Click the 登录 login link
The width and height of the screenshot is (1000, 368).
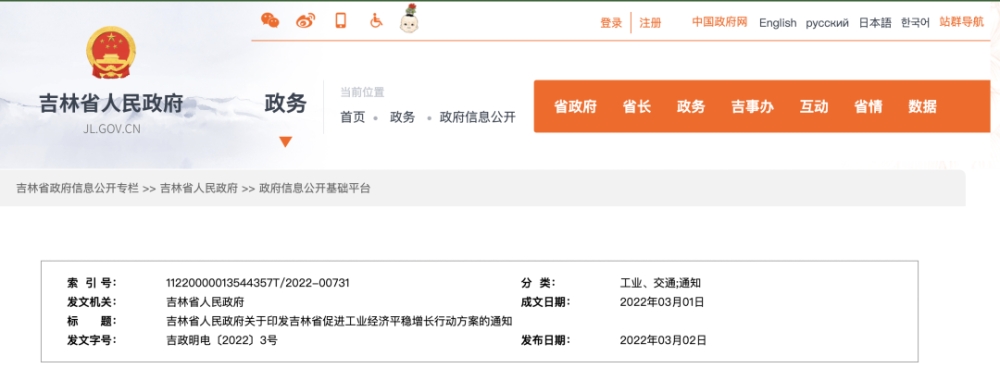point(611,23)
